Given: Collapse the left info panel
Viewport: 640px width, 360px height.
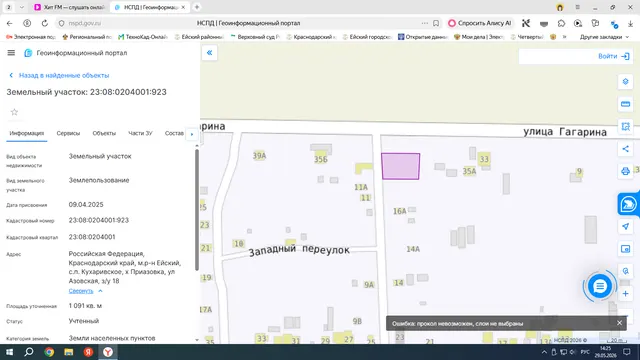Looking at the screenshot, I should pyautogui.click(x=209, y=53).
